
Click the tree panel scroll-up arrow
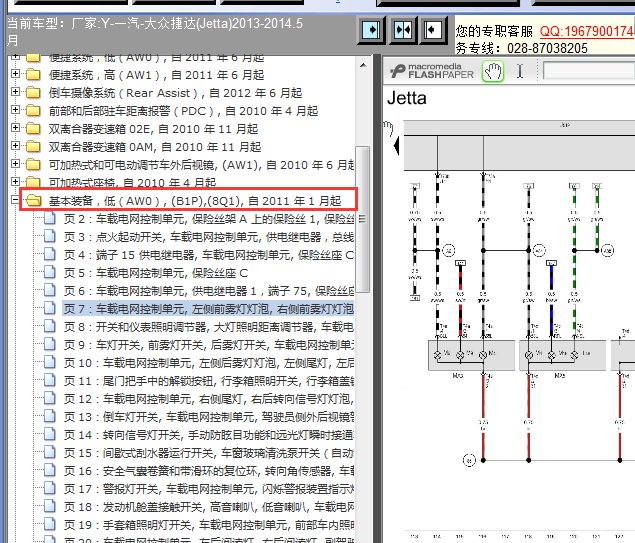point(363,65)
